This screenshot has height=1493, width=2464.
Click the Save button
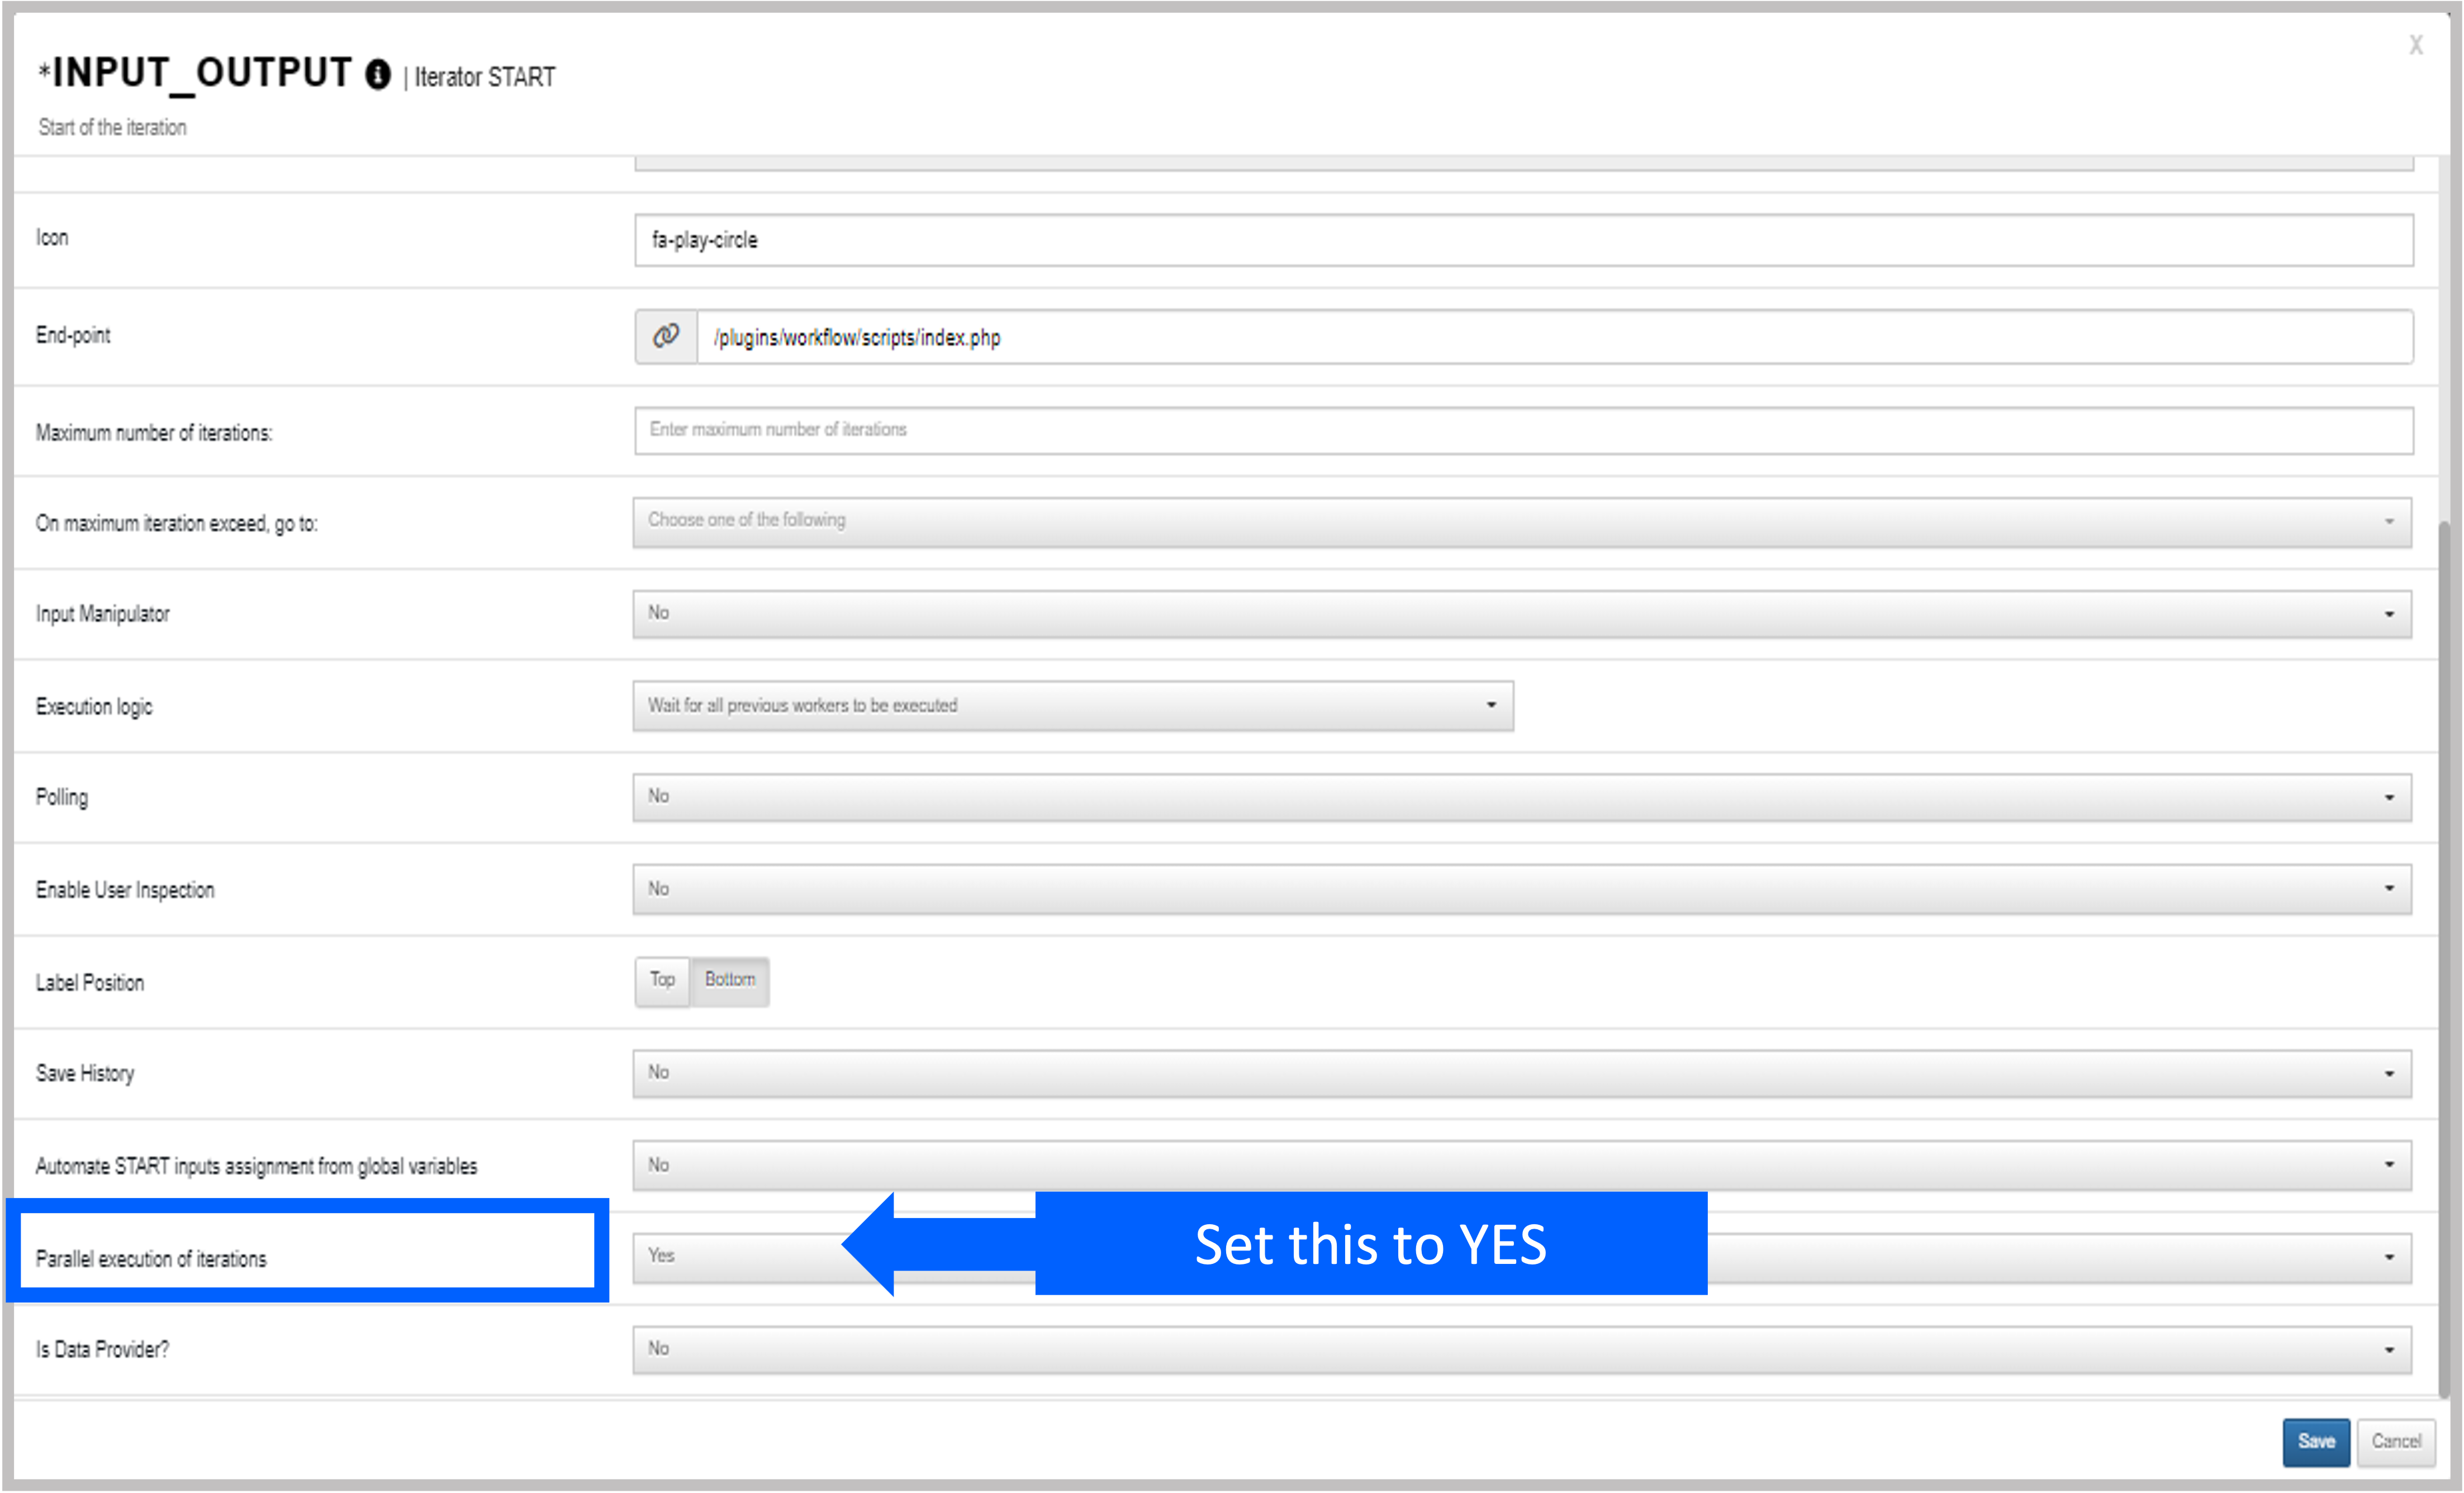[2315, 1441]
